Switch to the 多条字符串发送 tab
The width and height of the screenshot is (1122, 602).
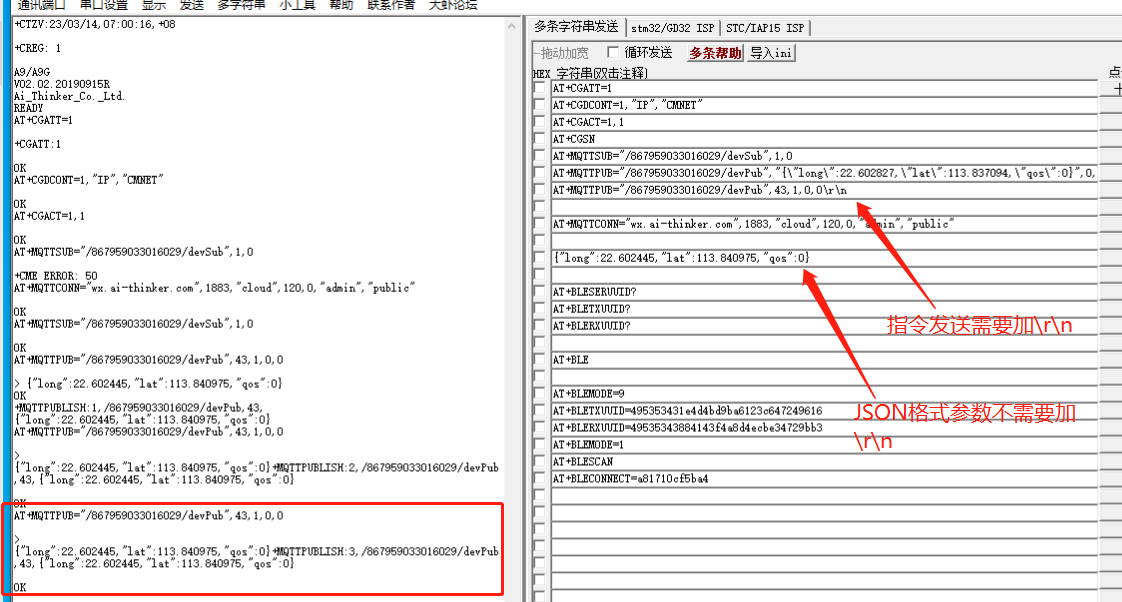tap(576, 27)
